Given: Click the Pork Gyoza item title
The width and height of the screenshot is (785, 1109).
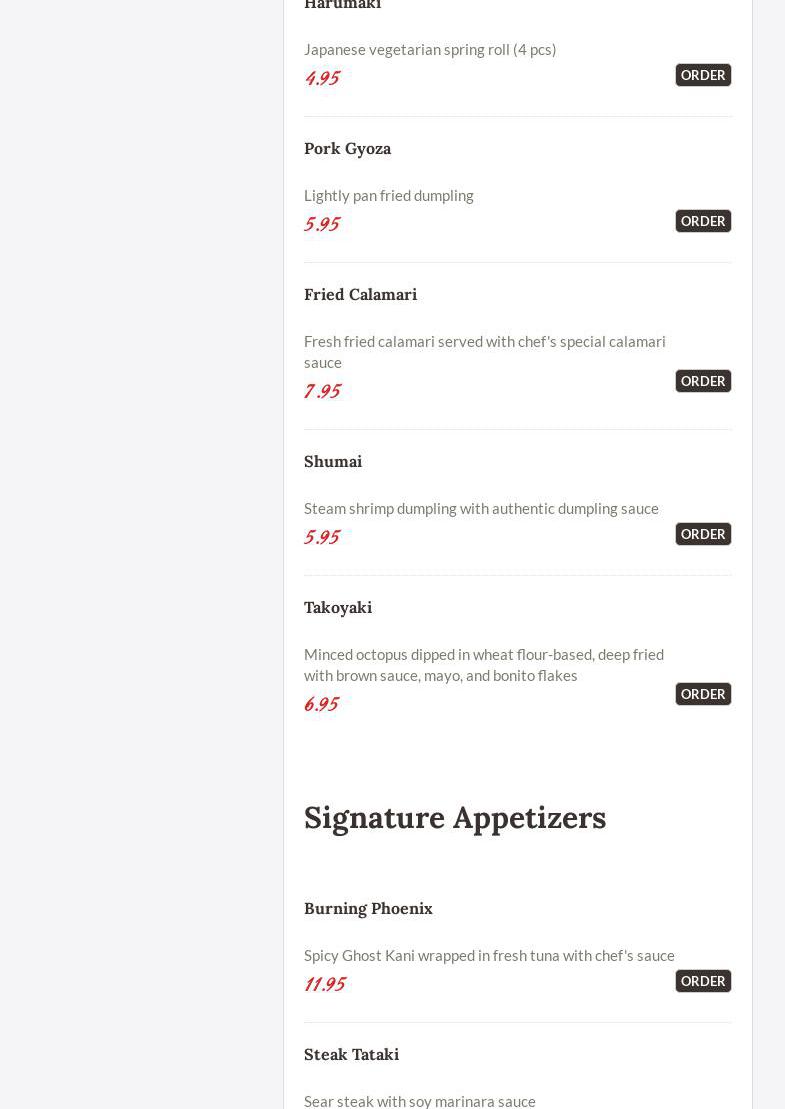Looking at the screenshot, I should (x=347, y=148).
